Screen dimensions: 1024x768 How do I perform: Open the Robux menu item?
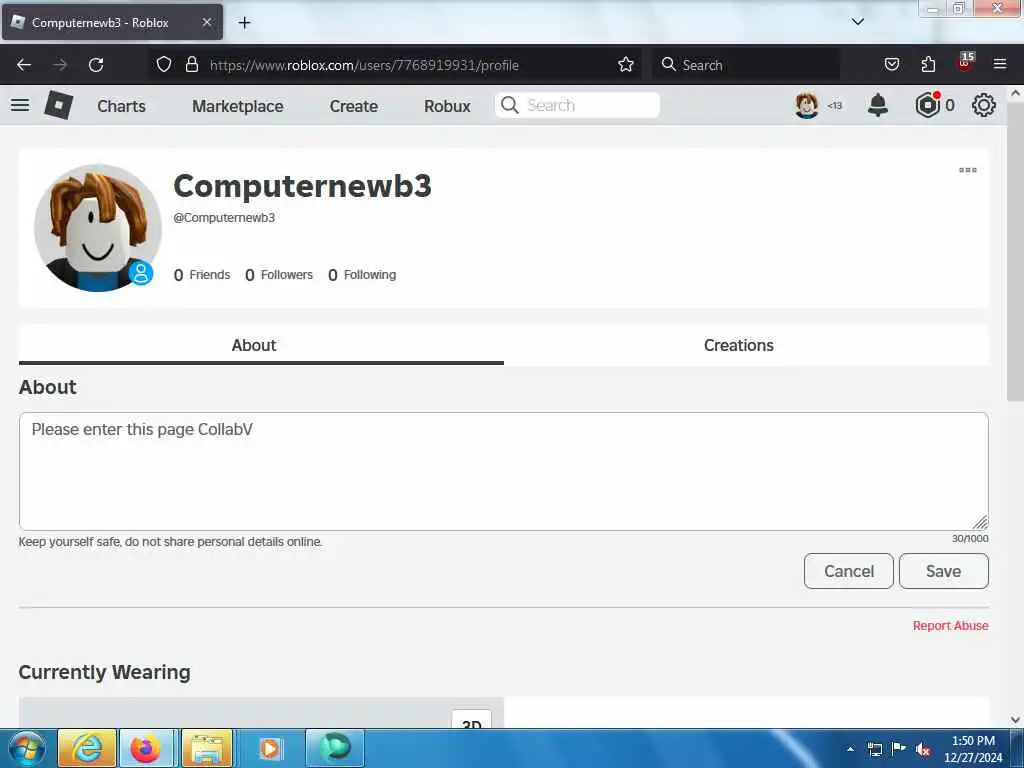(x=447, y=106)
